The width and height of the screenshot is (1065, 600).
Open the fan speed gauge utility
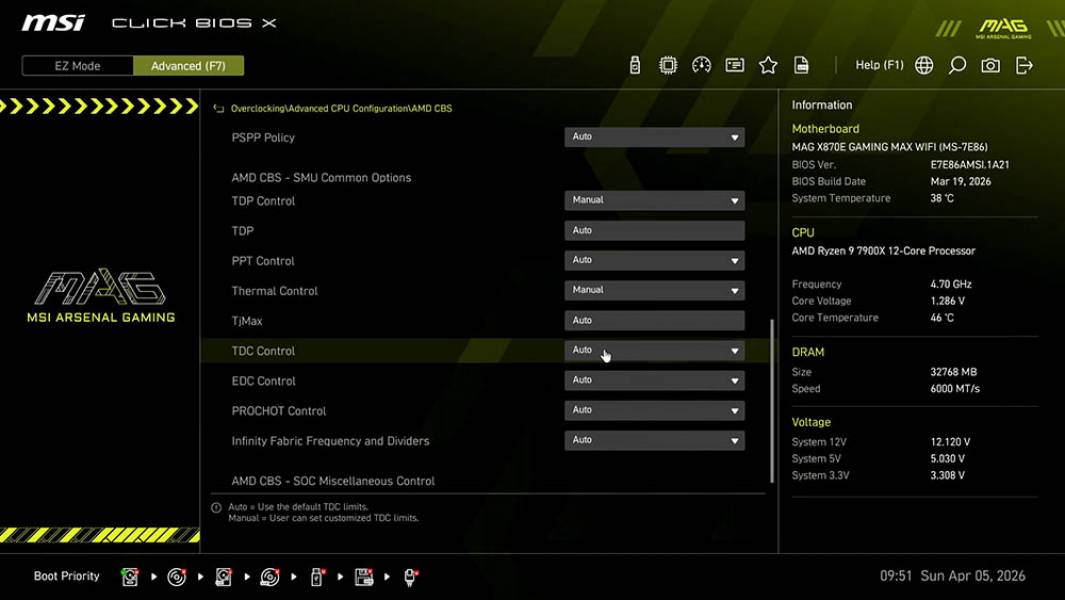click(x=701, y=64)
